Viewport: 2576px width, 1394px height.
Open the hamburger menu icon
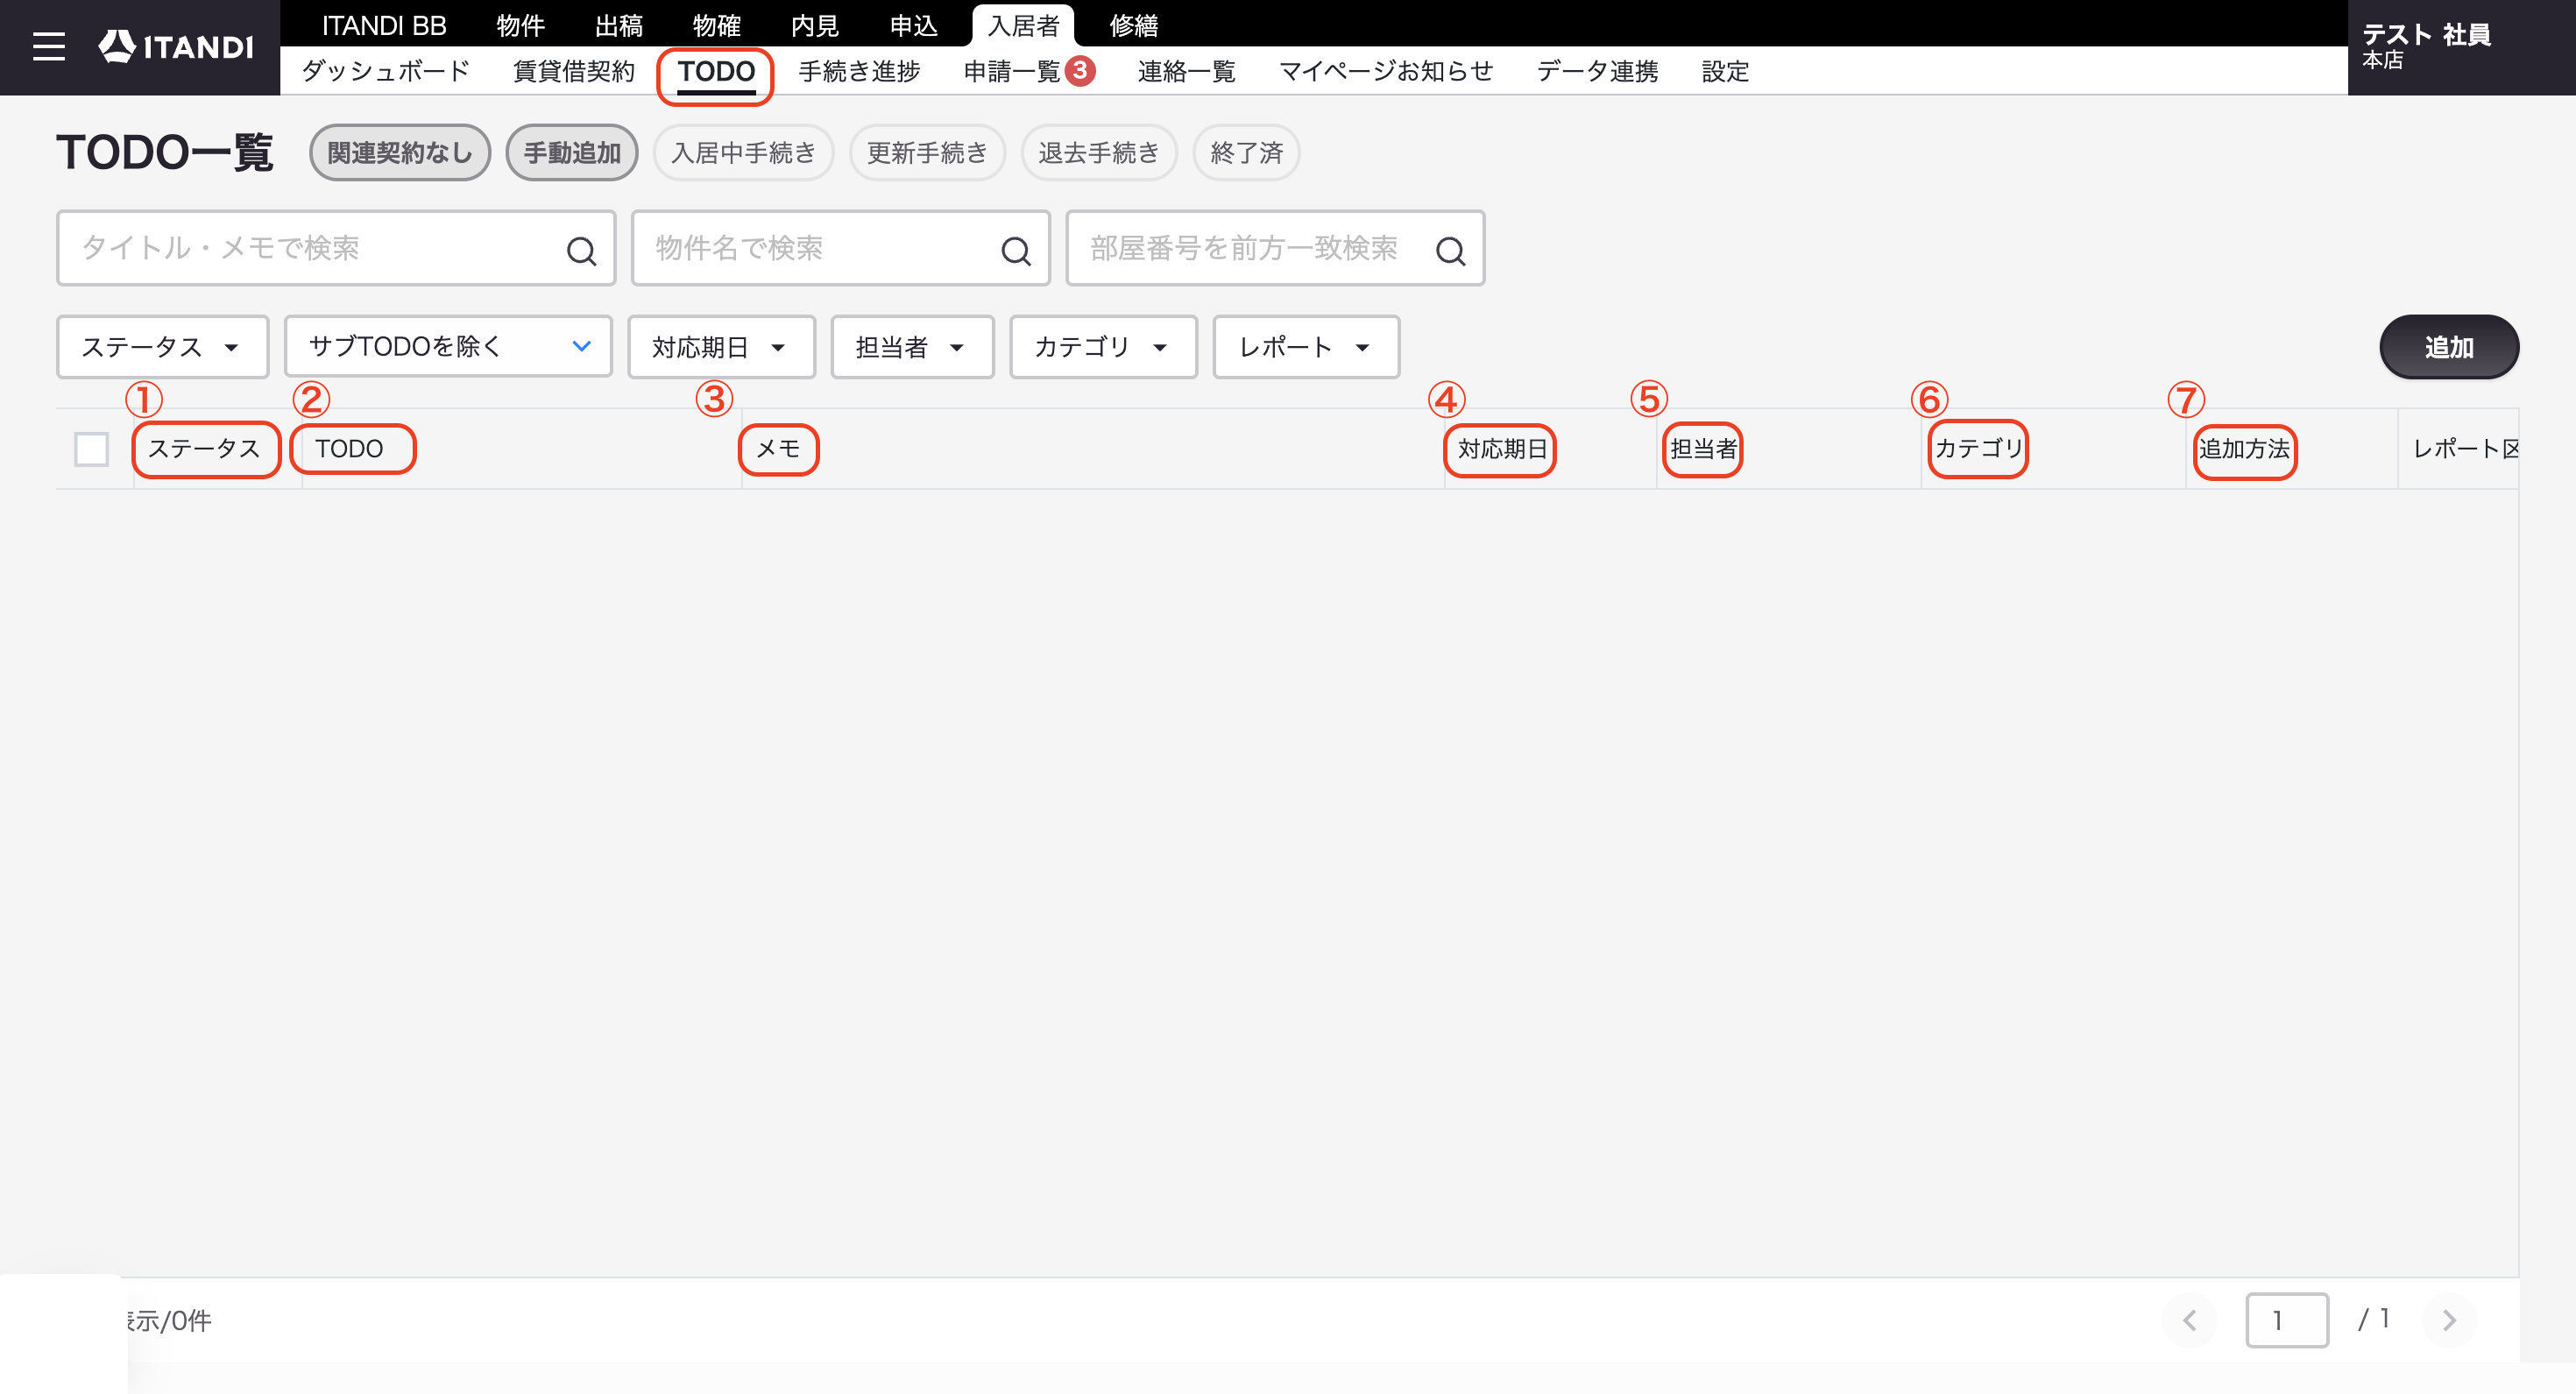(48, 47)
